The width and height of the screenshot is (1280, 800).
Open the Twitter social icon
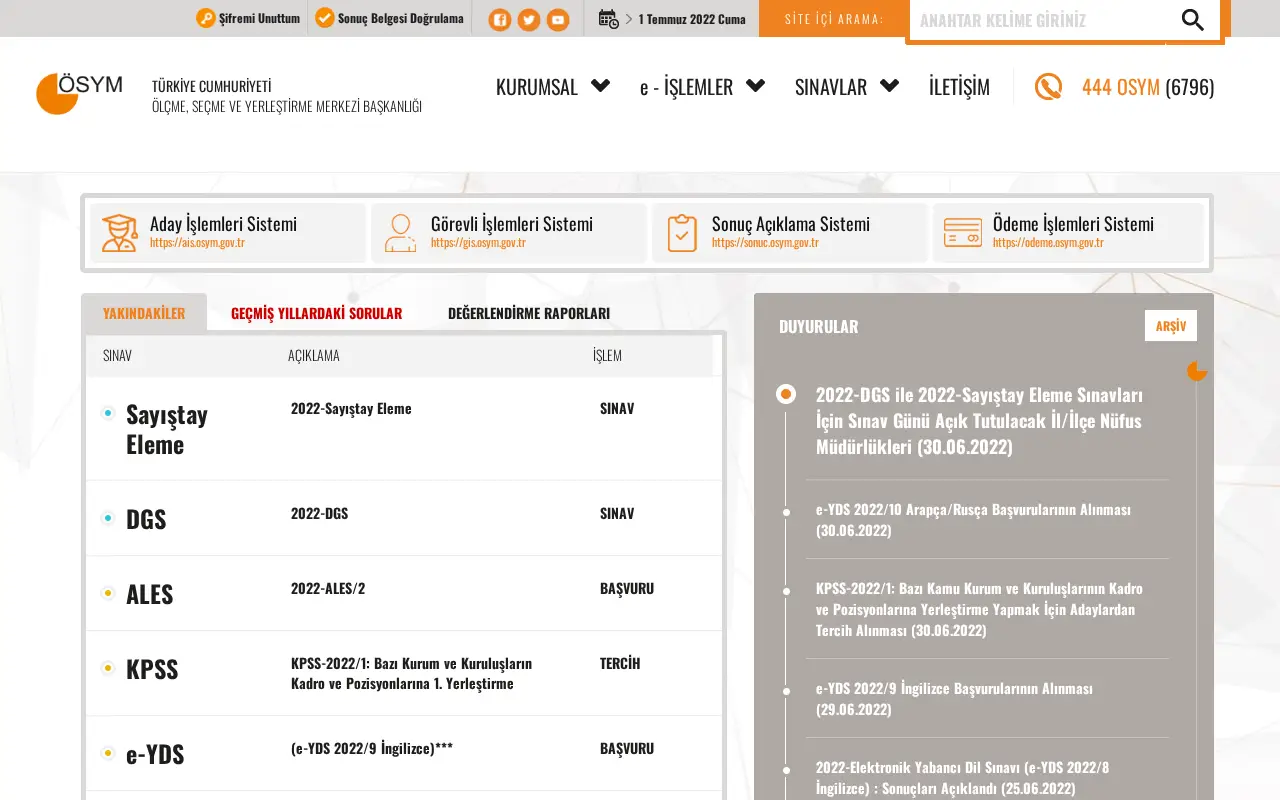529,19
